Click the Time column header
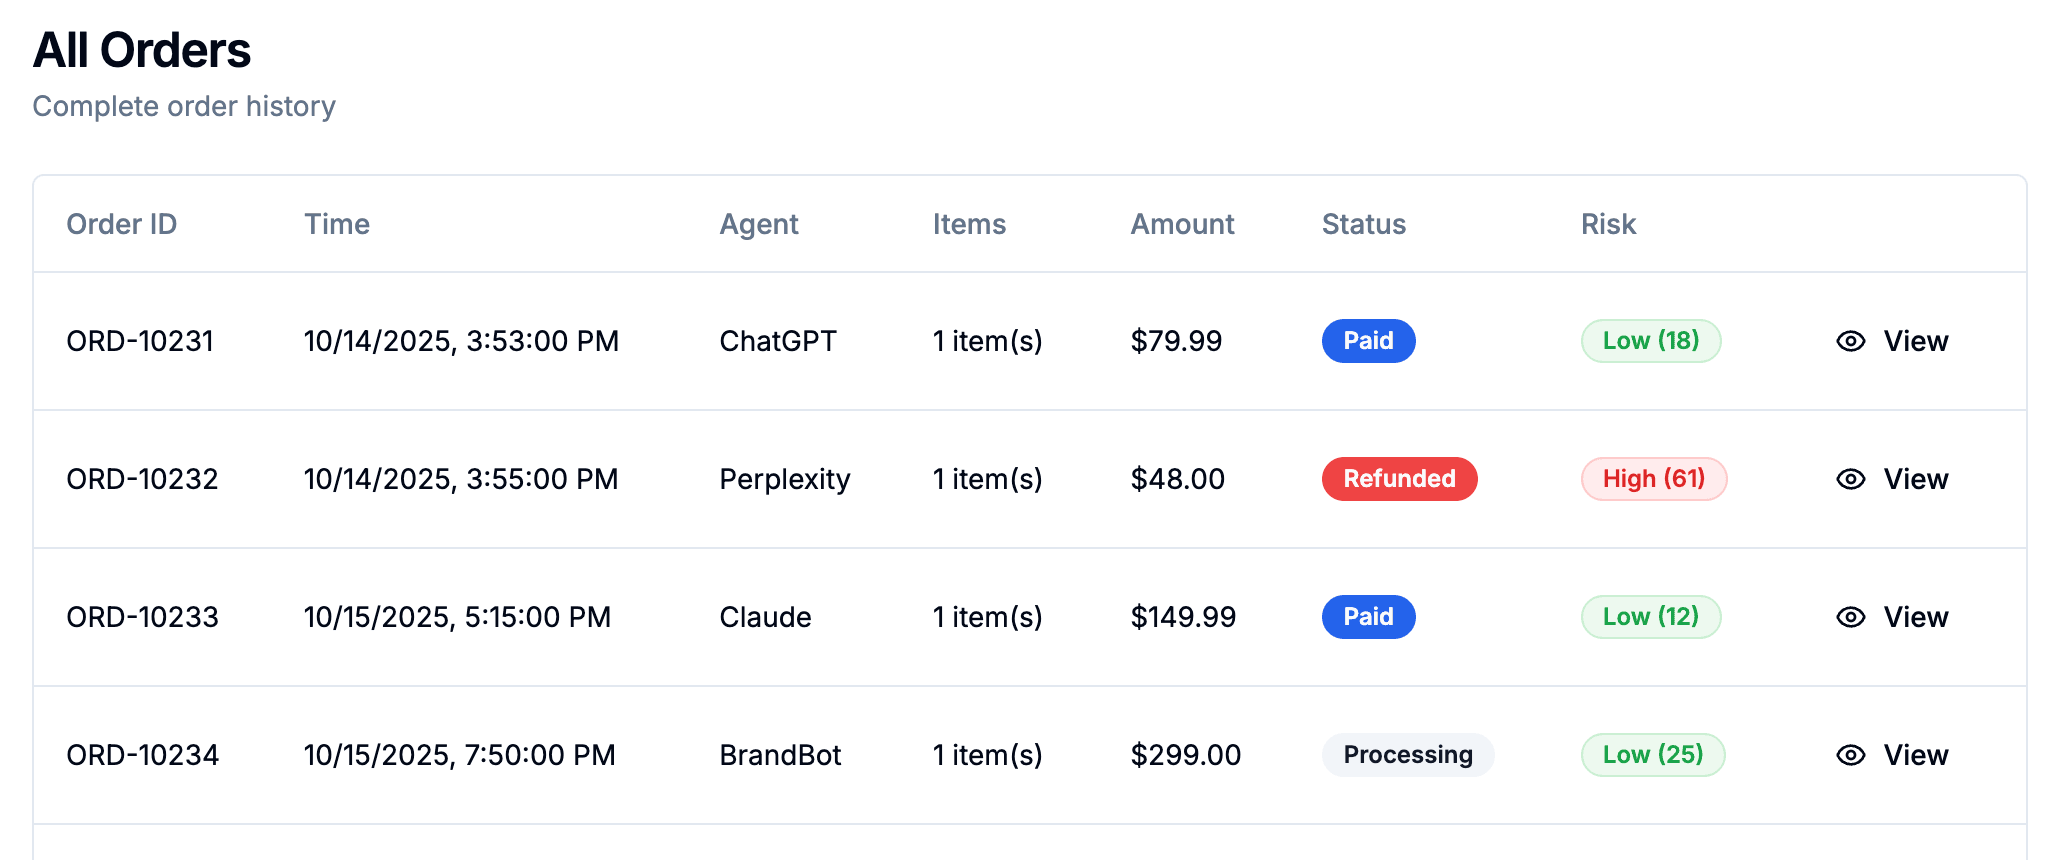 pos(337,224)
